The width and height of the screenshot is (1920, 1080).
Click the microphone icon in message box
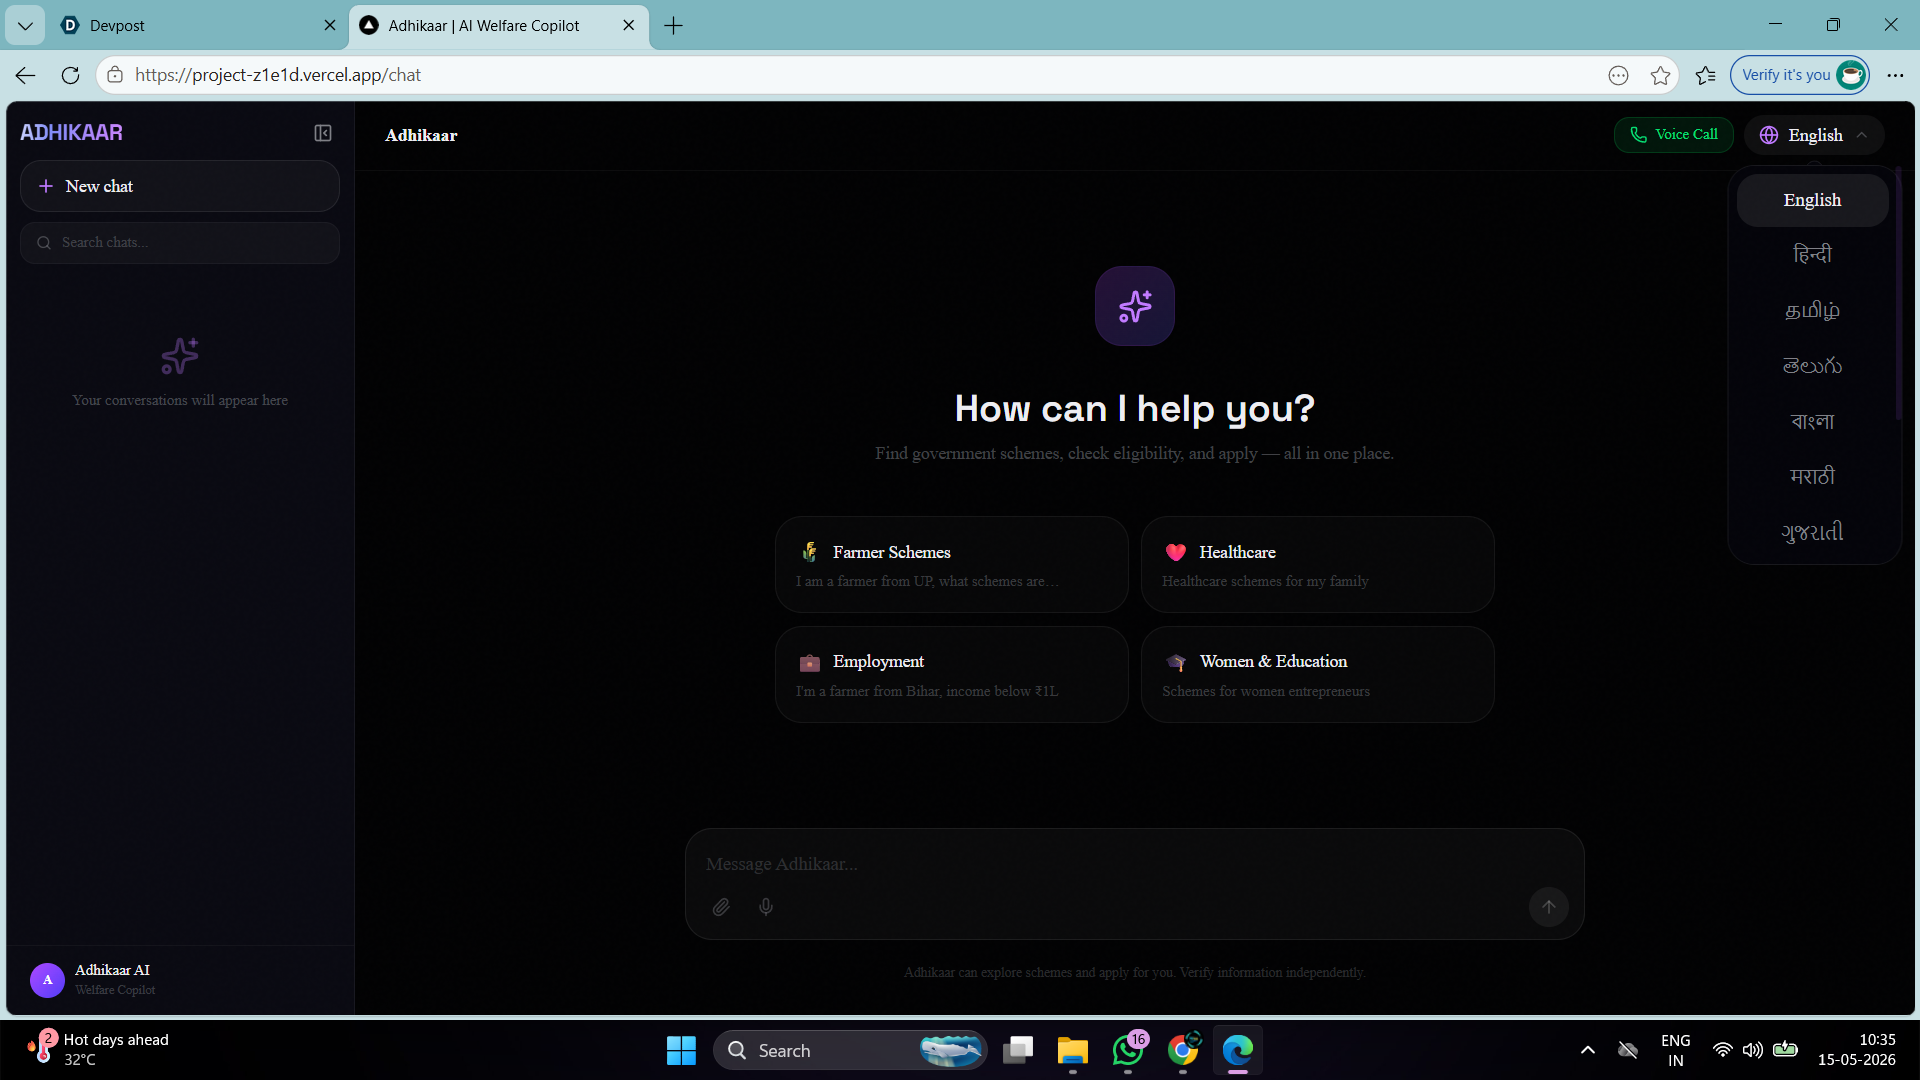pos(766,907)
